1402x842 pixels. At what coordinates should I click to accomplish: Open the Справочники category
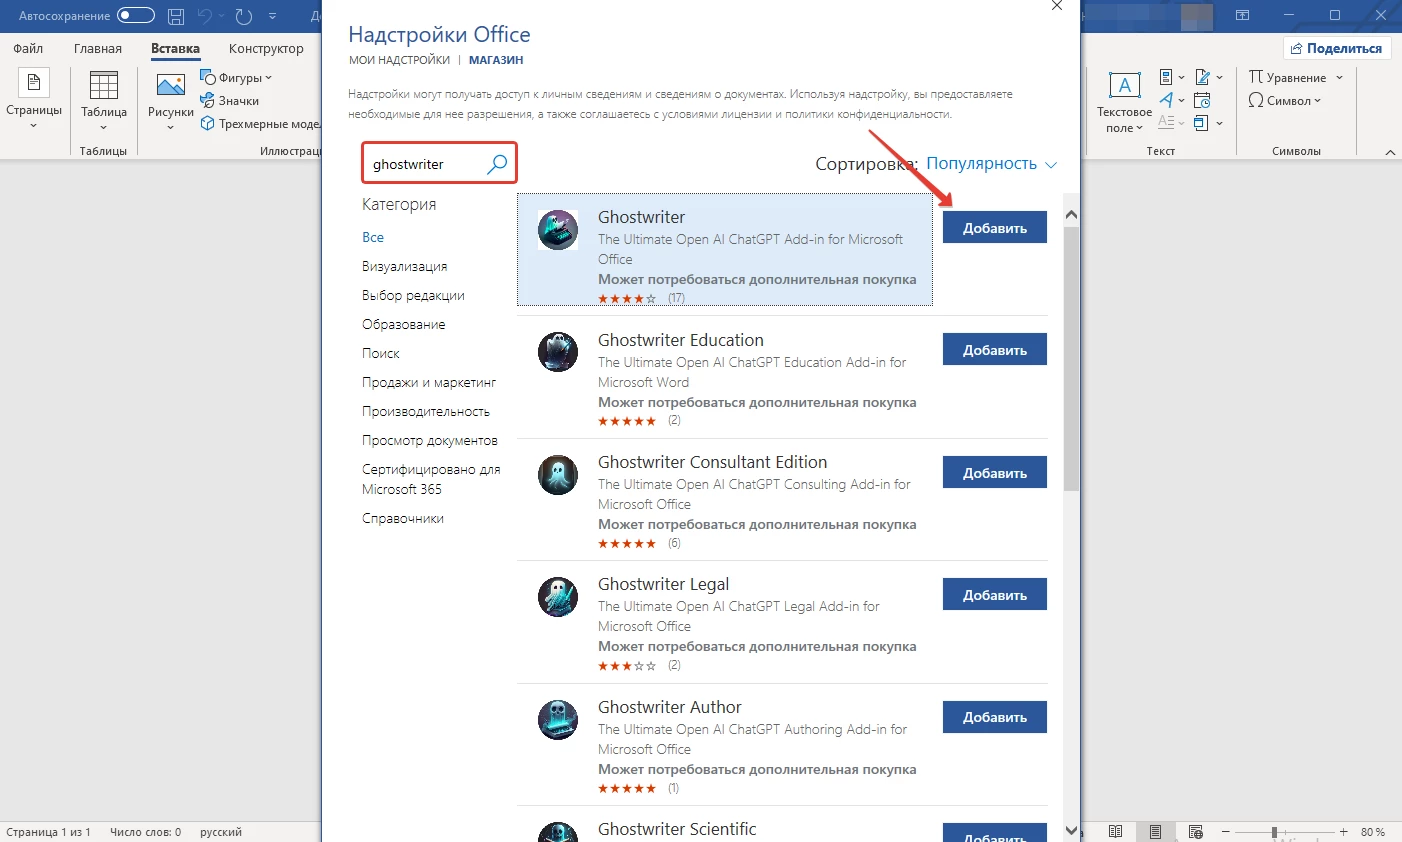tap(403, 518)
